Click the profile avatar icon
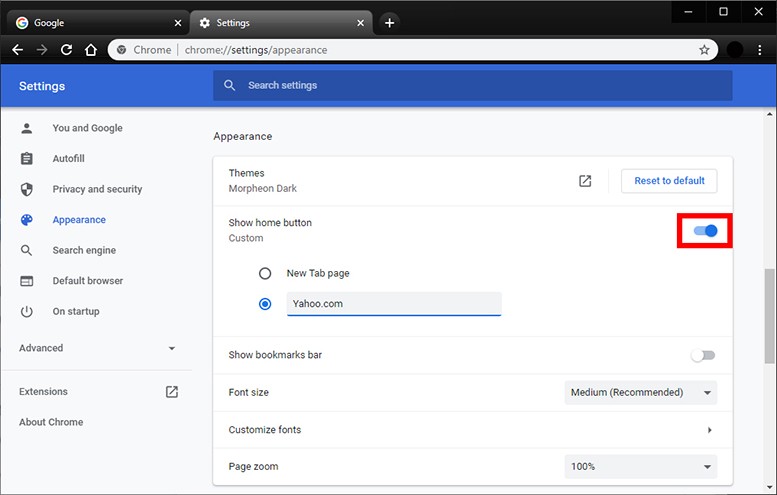Image resolution: width=777 pixels, height=495 pixels. 735,49
